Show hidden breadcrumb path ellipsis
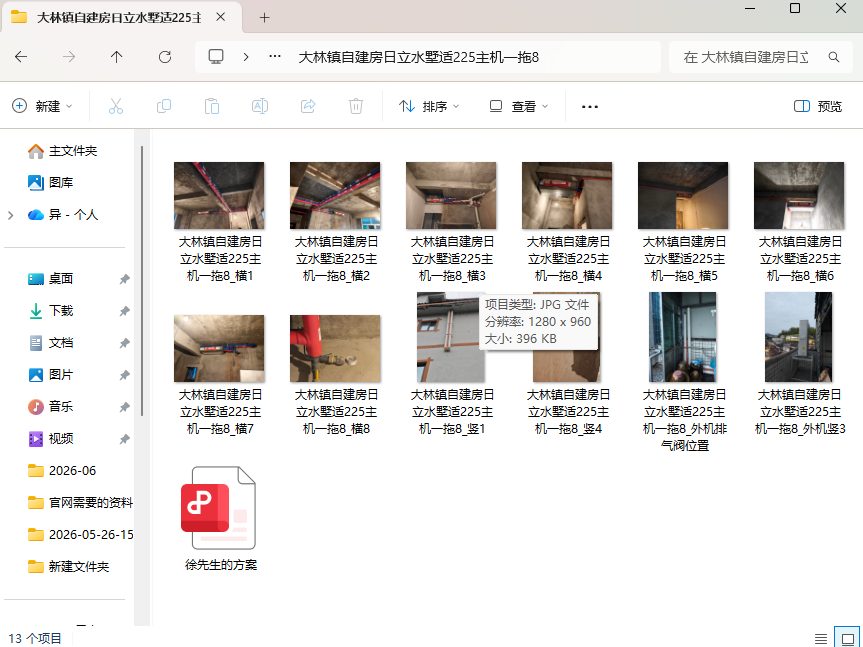The width and height of the screenshot is (863, 647). tap(275, 57)
